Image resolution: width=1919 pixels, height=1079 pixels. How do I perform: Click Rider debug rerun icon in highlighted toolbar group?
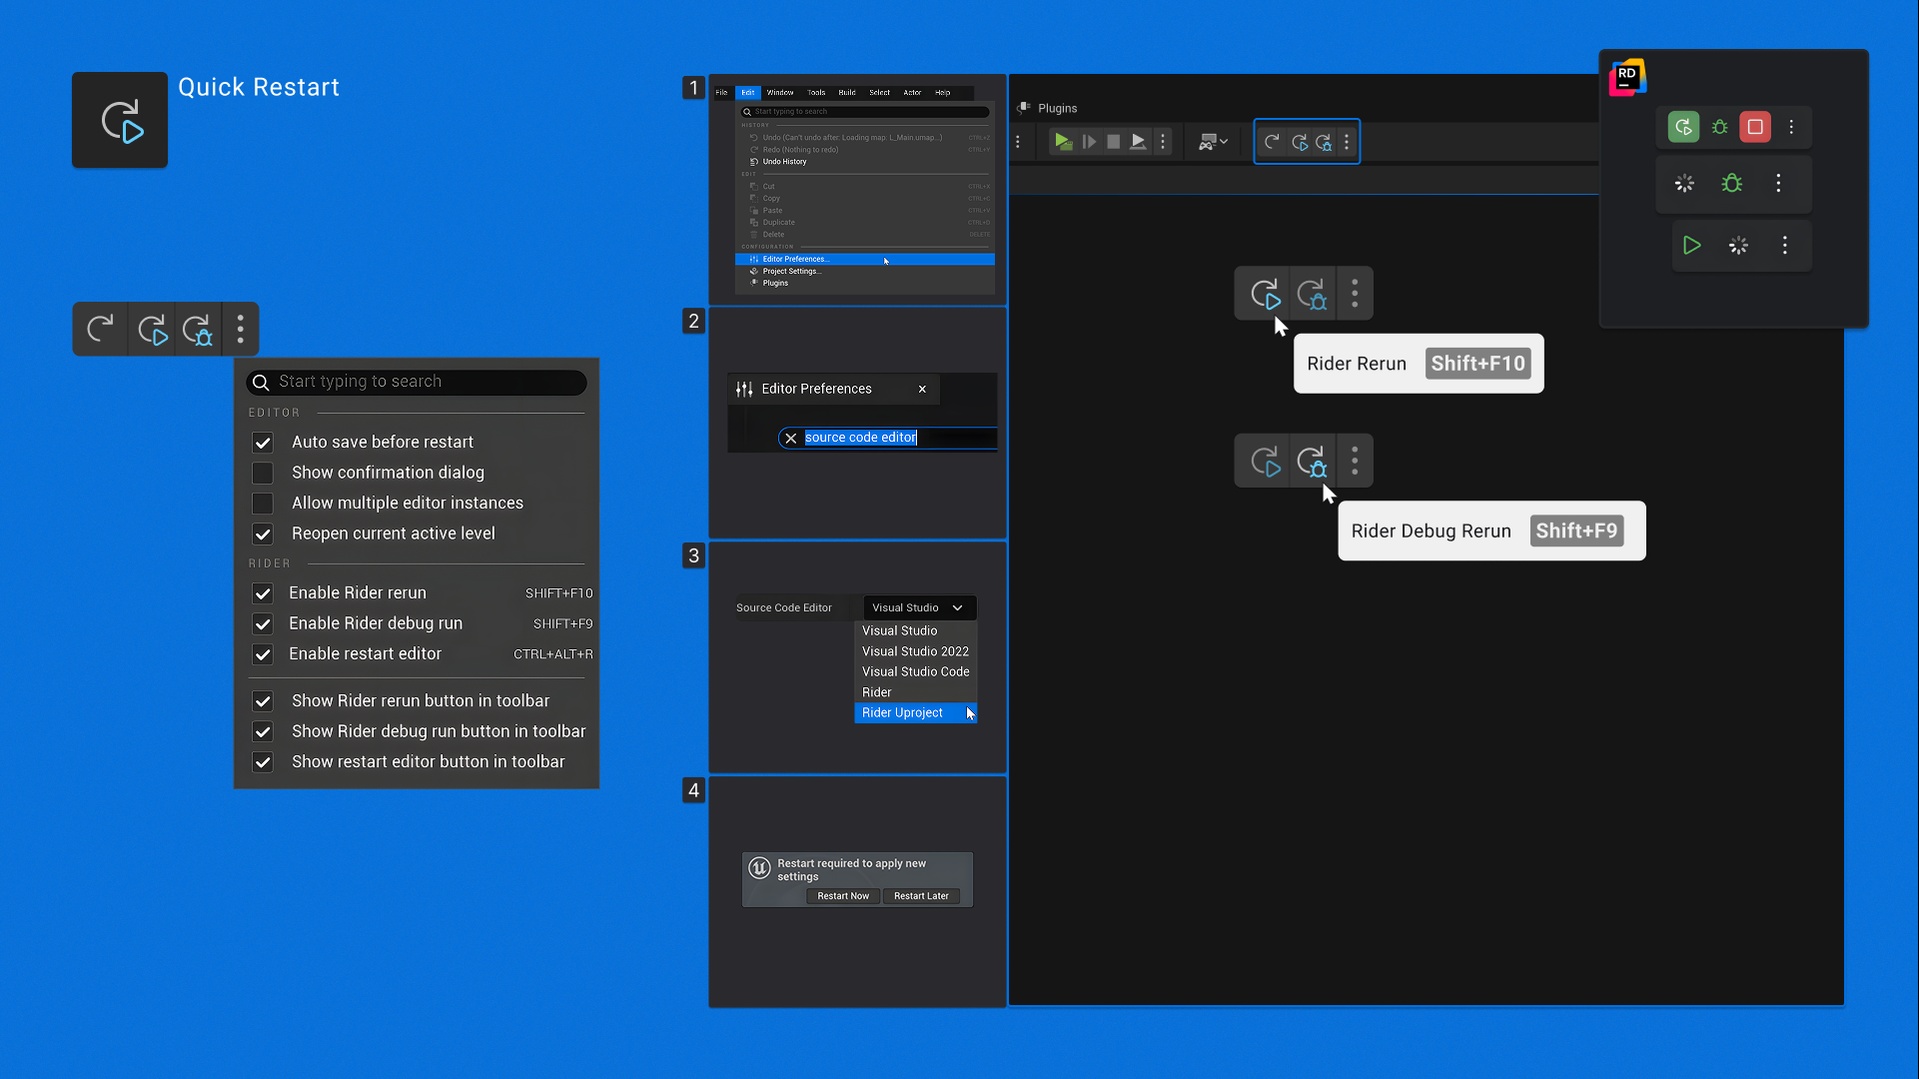(x=1324, y=142)
